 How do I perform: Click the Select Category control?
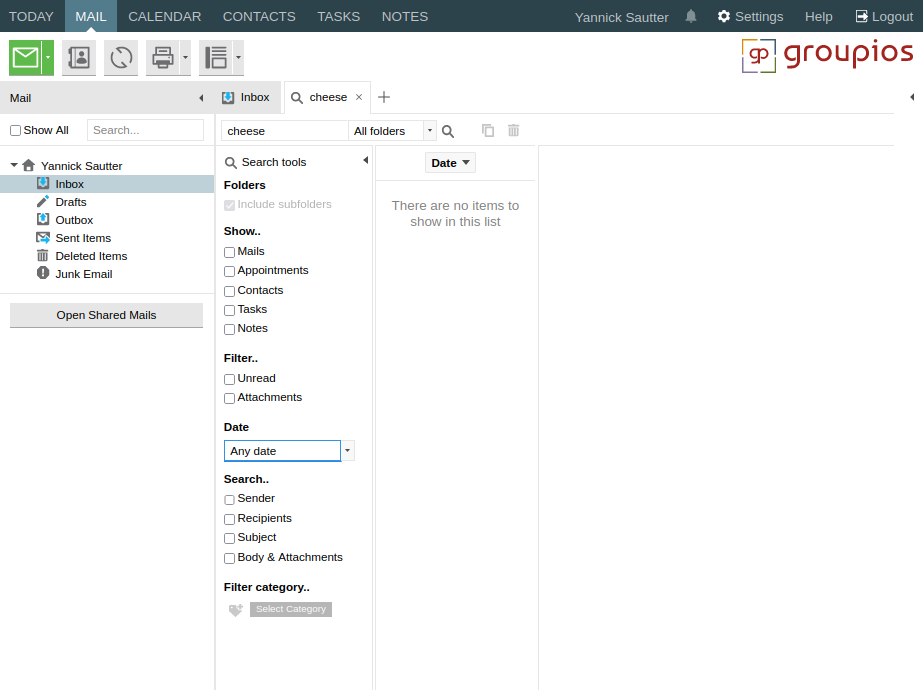tap(290, 609)
